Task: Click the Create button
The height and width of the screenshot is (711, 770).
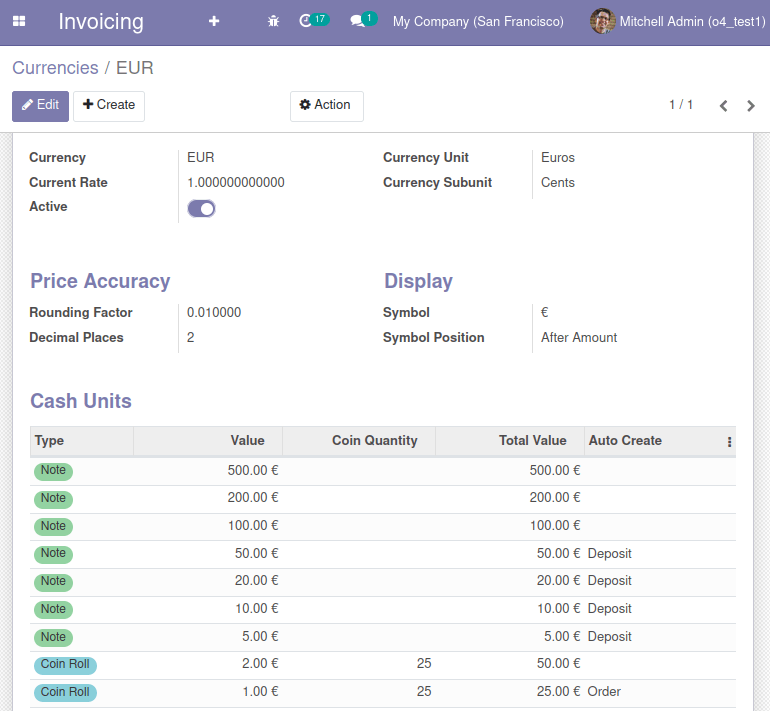Action: pyautogui.click(x=109, y=105)
